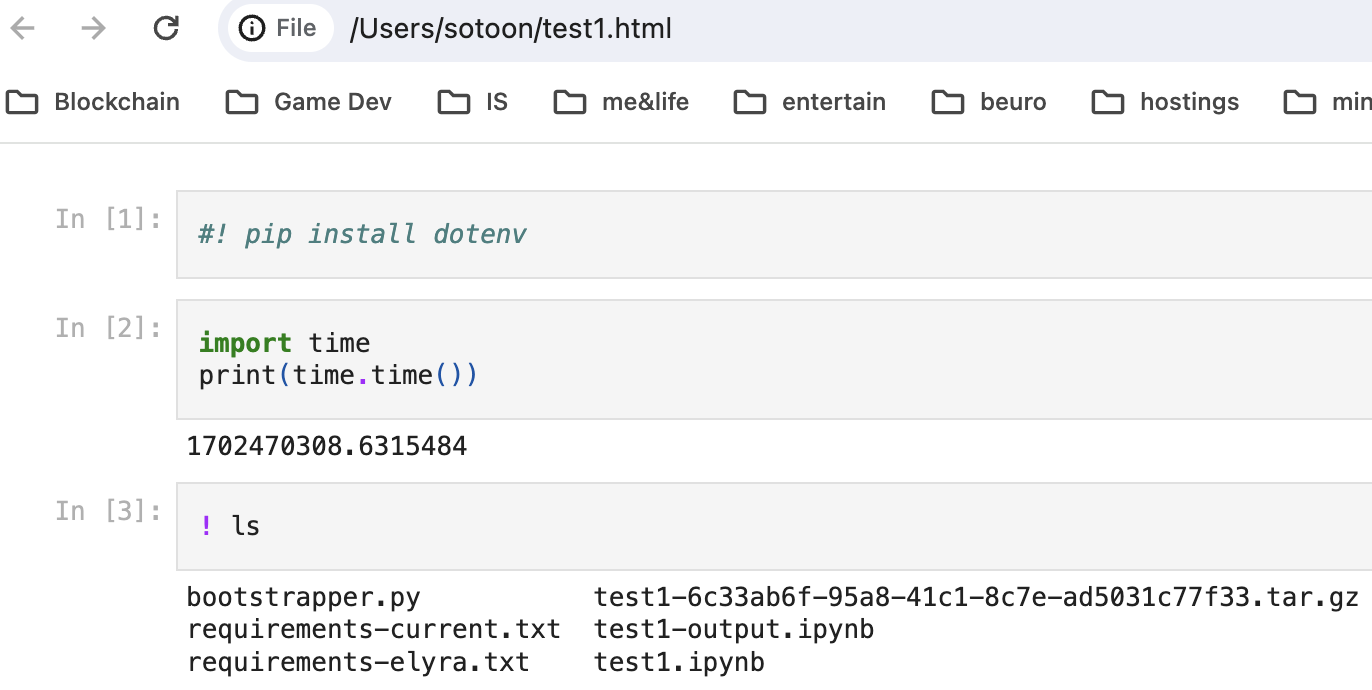Click the In [2] cell prompt label
This screenshot has height=690, width=1372.
click(108, 328)
